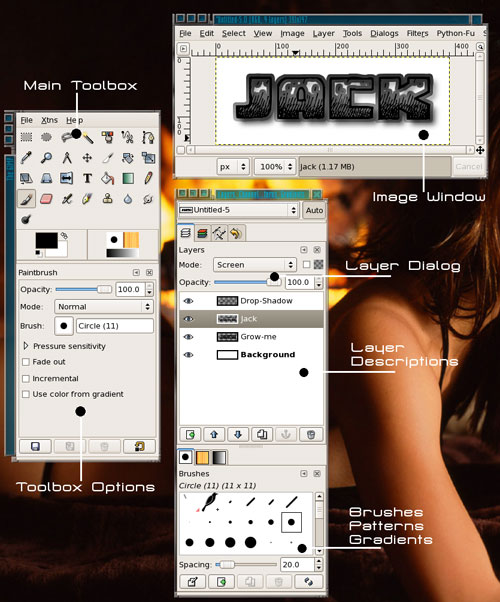500x602 pixels.
Task: Select the Zoom magnifier tool
Action: [46, 157]
